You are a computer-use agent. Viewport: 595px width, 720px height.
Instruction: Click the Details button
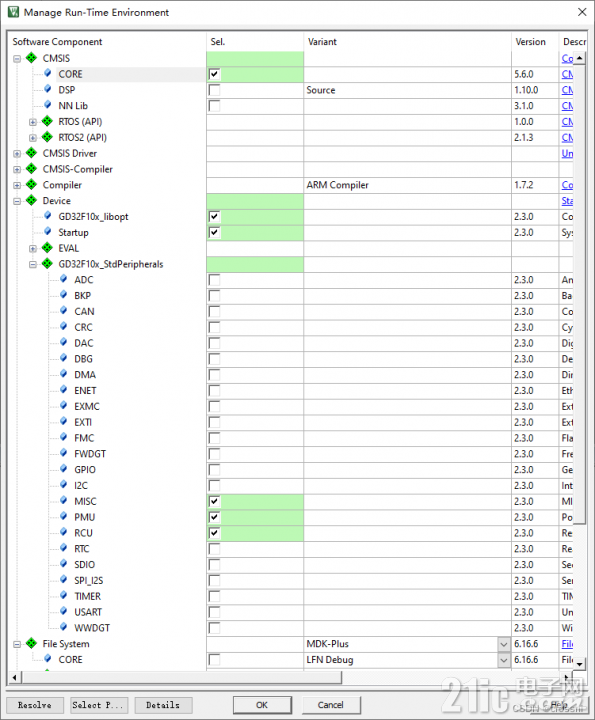pos(163,705)
